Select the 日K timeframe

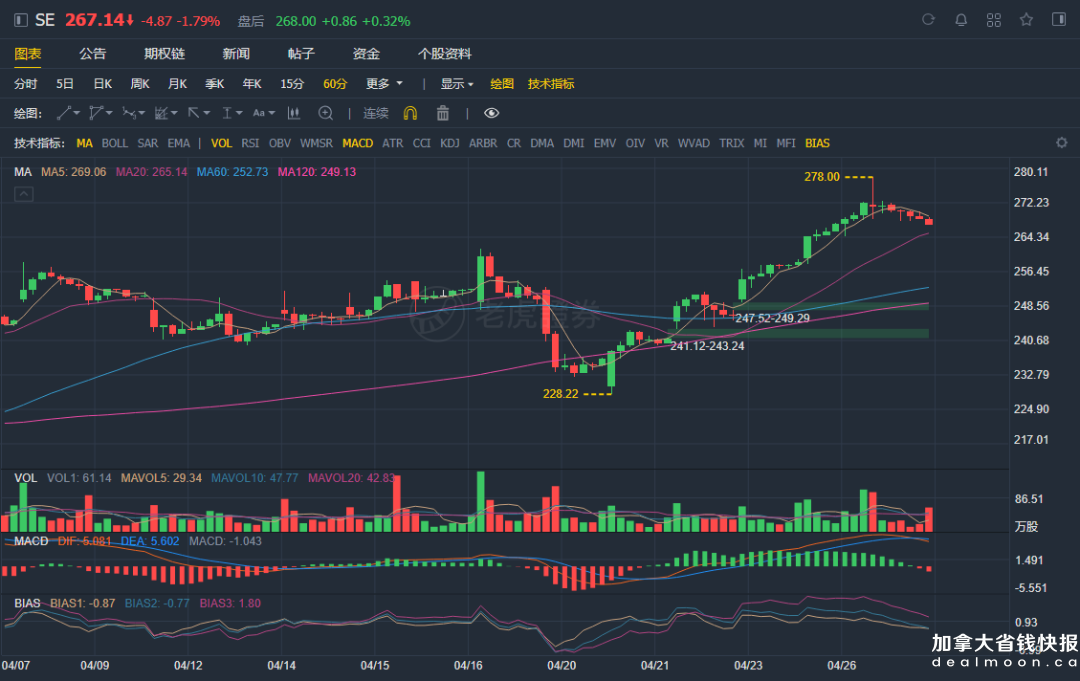102,84
